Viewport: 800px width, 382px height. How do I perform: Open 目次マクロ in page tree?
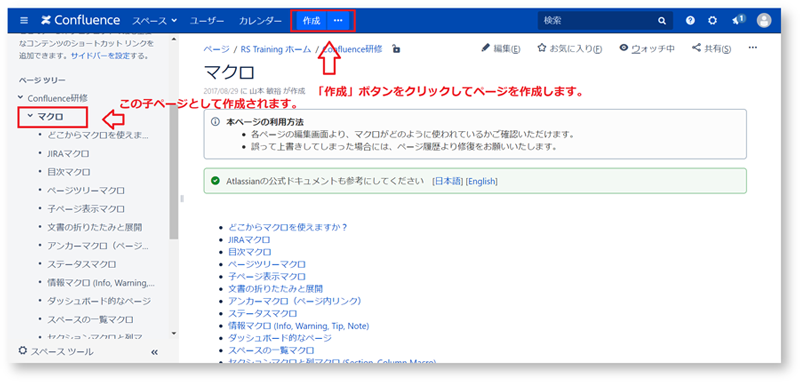(x=69, y=172)
